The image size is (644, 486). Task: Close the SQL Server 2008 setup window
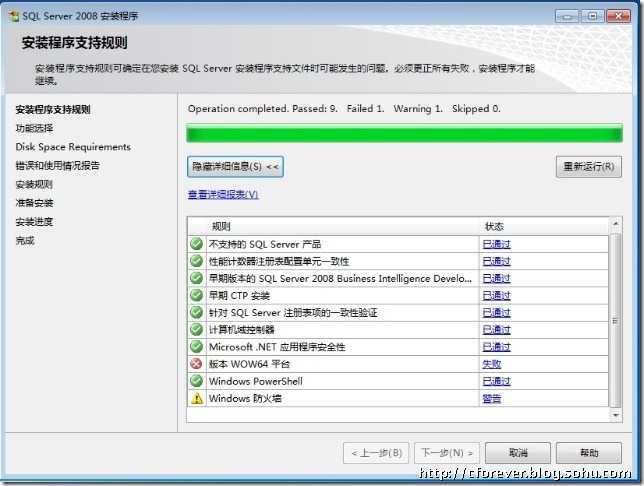(x=618, y=16)
